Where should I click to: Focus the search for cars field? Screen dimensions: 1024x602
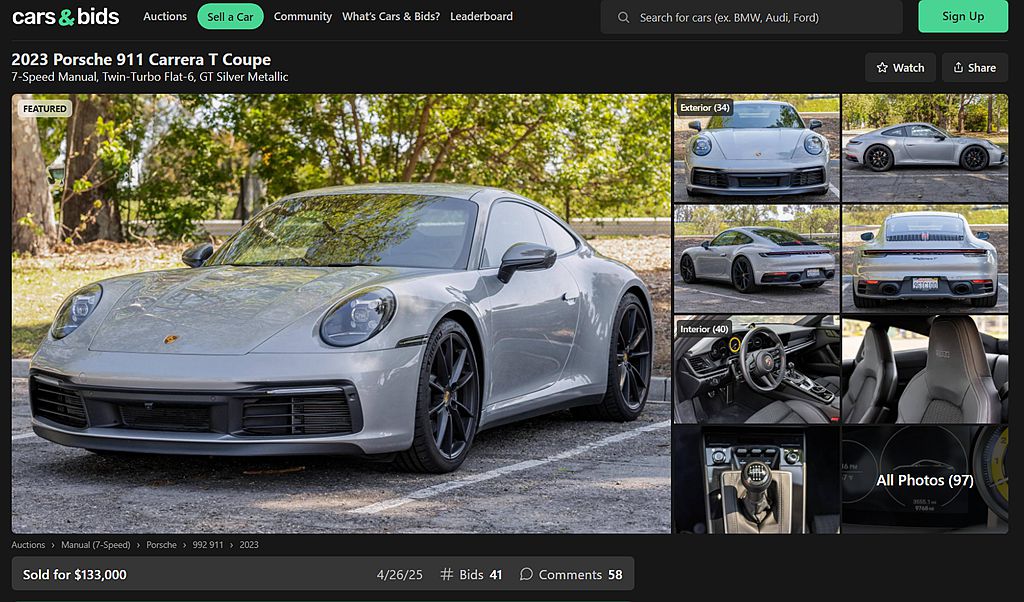(x=752, y=17)
